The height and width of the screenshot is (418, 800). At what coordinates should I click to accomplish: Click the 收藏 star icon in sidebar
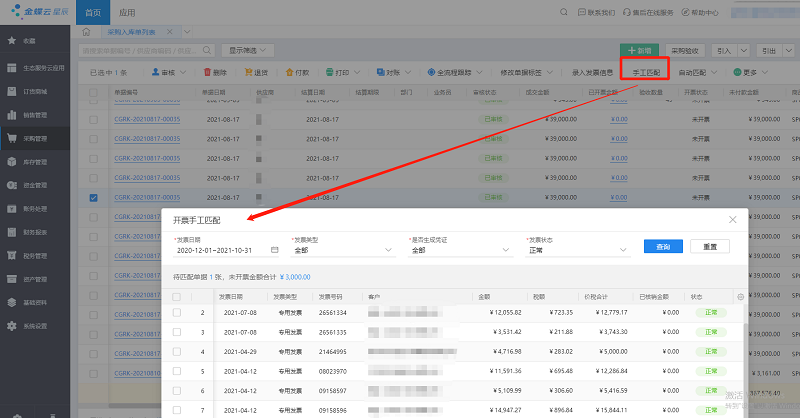pos(12,41)
